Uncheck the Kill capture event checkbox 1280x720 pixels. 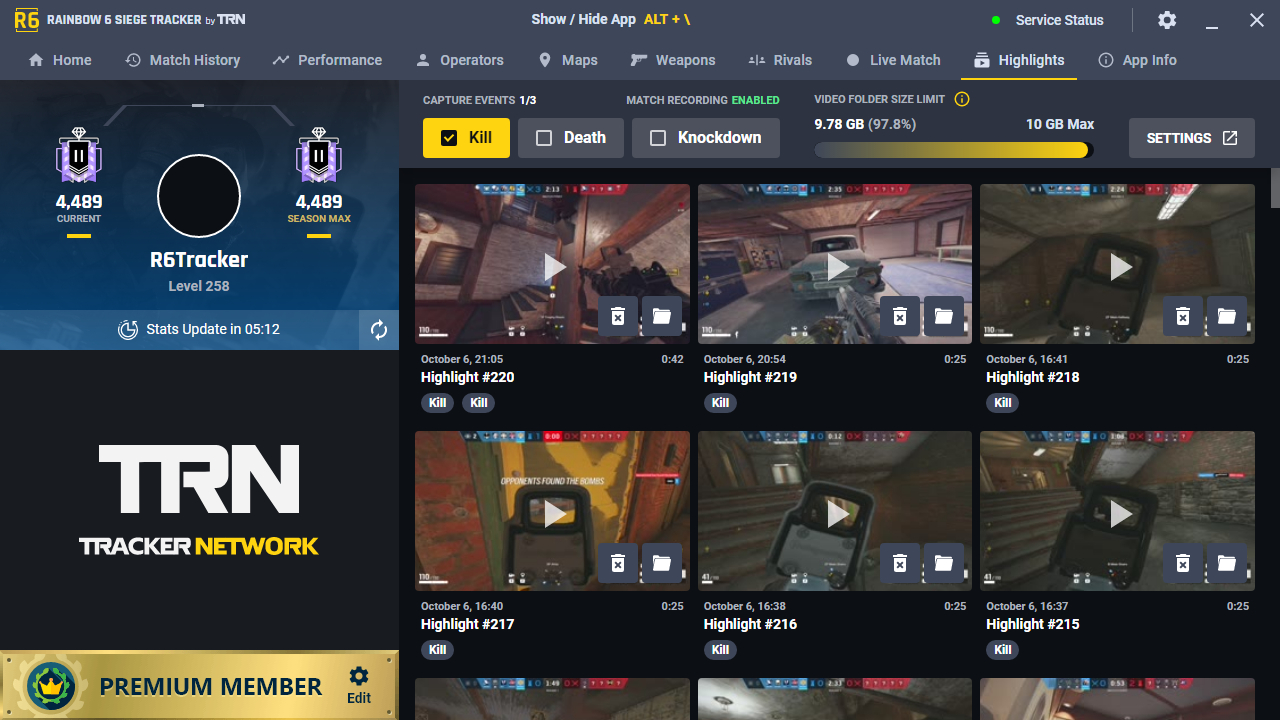(450, 138)
